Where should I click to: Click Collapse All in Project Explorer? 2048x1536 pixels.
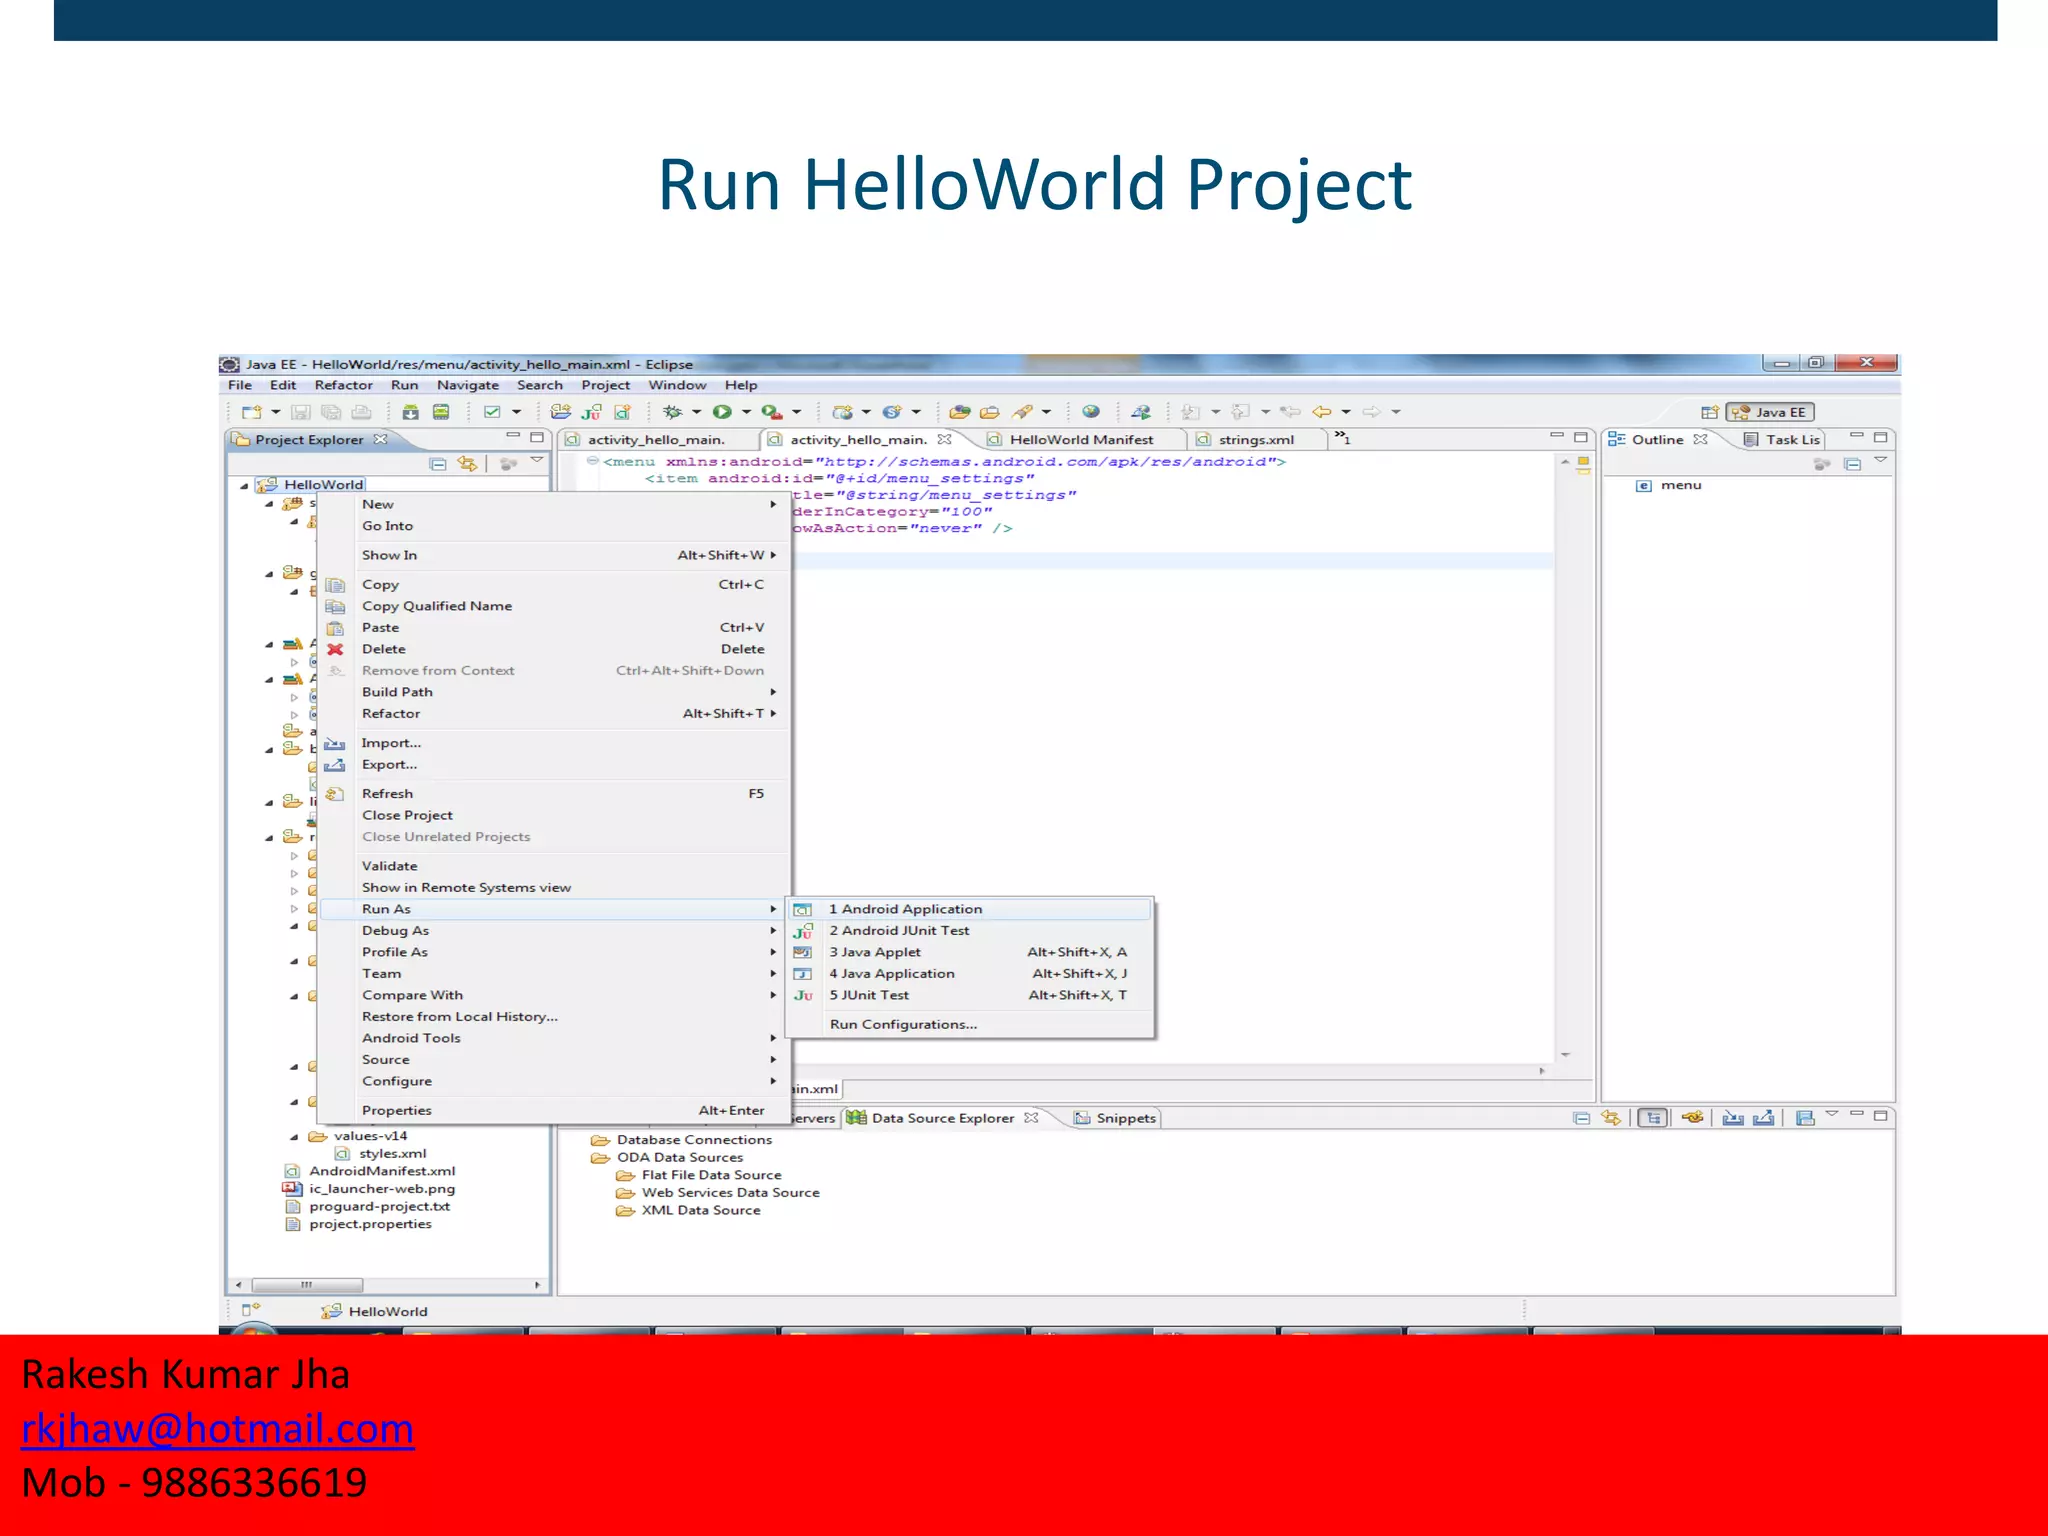tap(438, 464)
